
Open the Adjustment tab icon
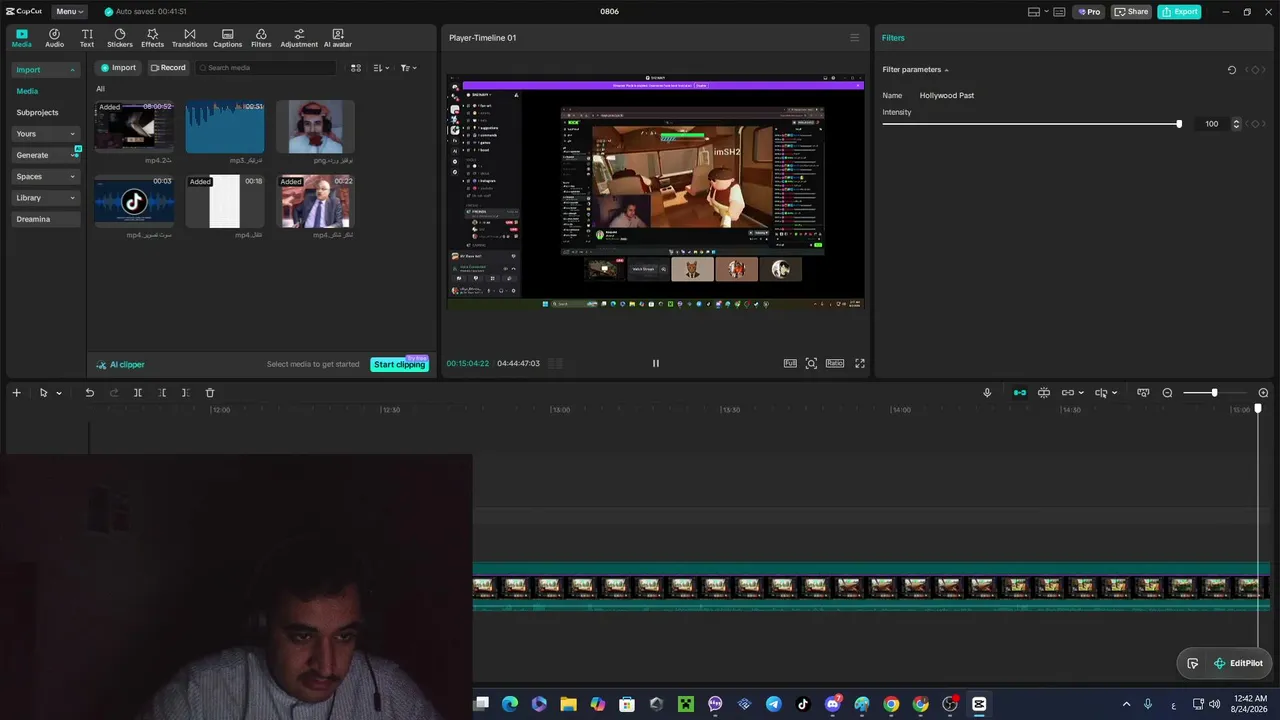click(x=299, y=38)
